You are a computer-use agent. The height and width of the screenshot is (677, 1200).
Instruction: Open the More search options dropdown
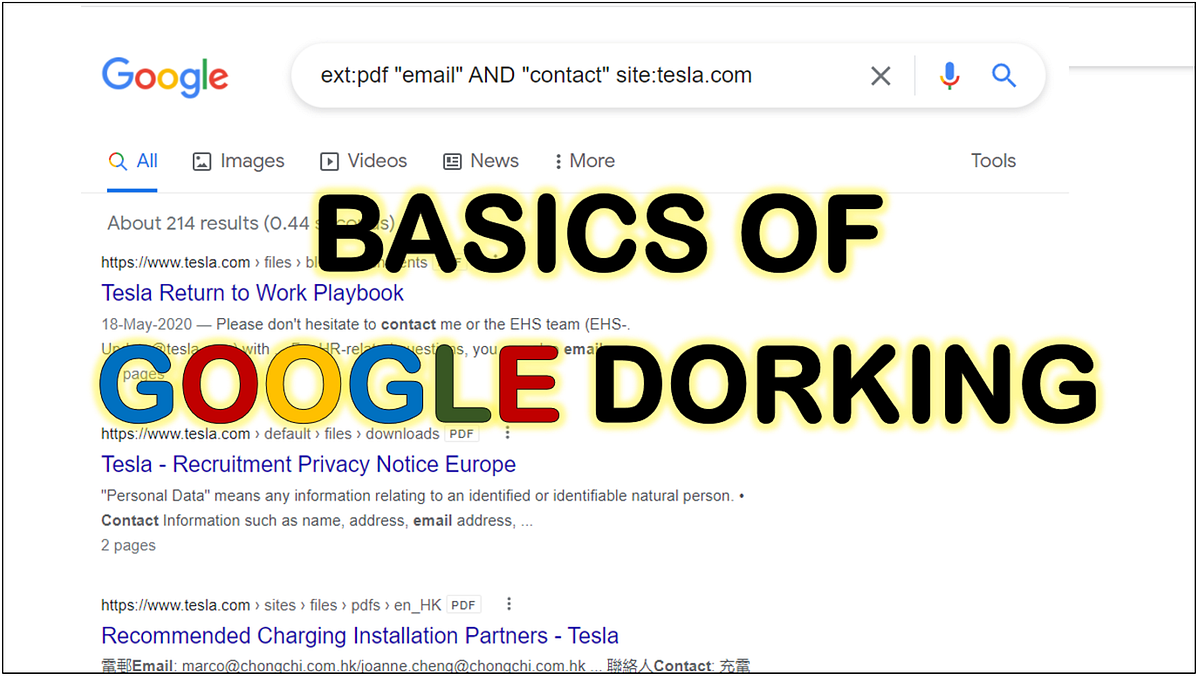[x=583, y=160]
